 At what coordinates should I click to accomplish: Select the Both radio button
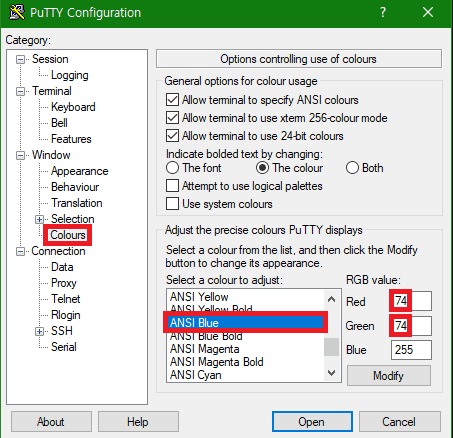352,168
